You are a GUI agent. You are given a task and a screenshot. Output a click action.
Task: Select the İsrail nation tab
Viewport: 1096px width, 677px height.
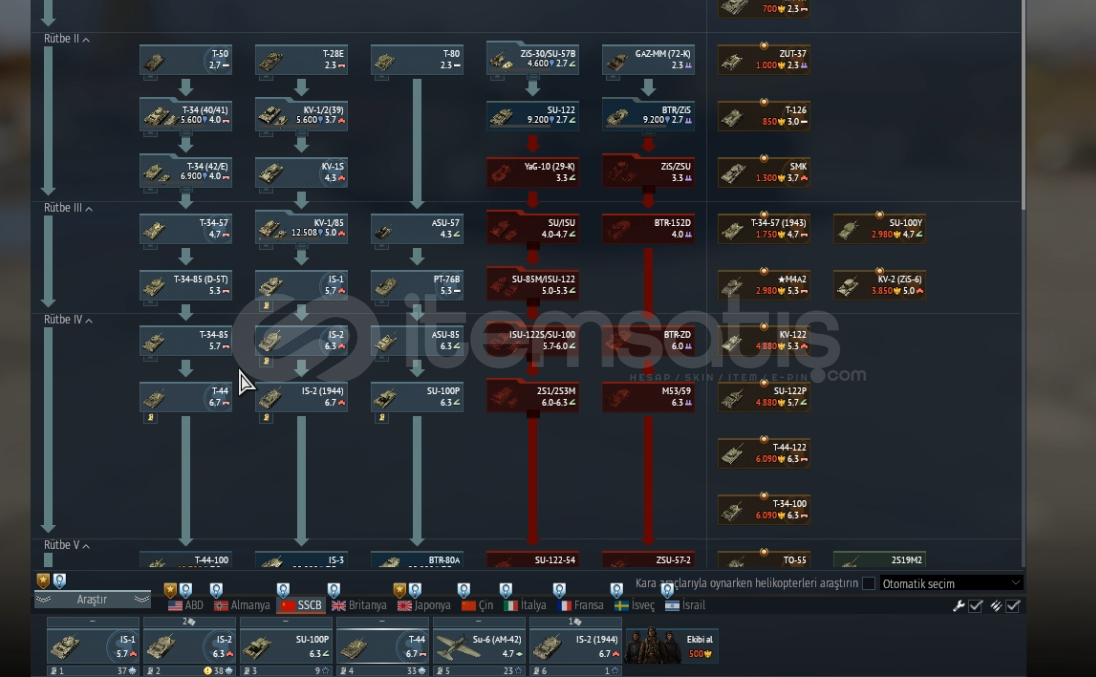pyautogui.click(x=685, y=605)
